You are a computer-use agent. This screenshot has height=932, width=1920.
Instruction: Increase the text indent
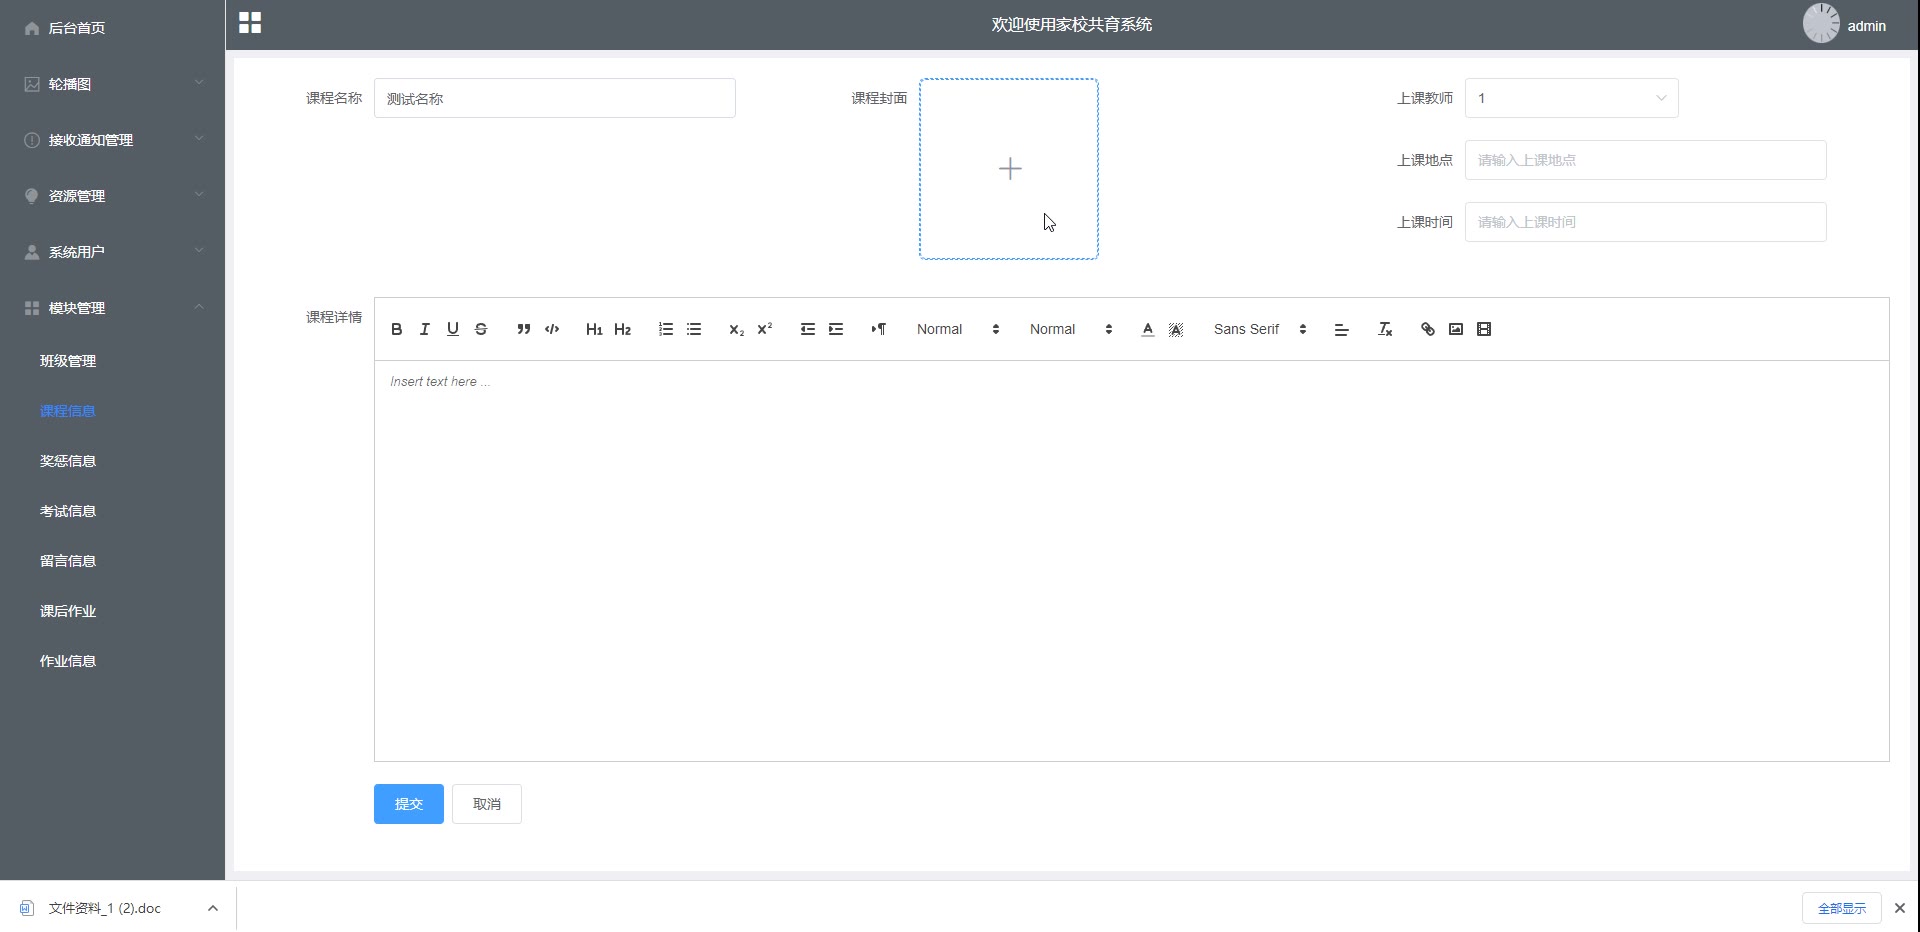tap(836, 329)
